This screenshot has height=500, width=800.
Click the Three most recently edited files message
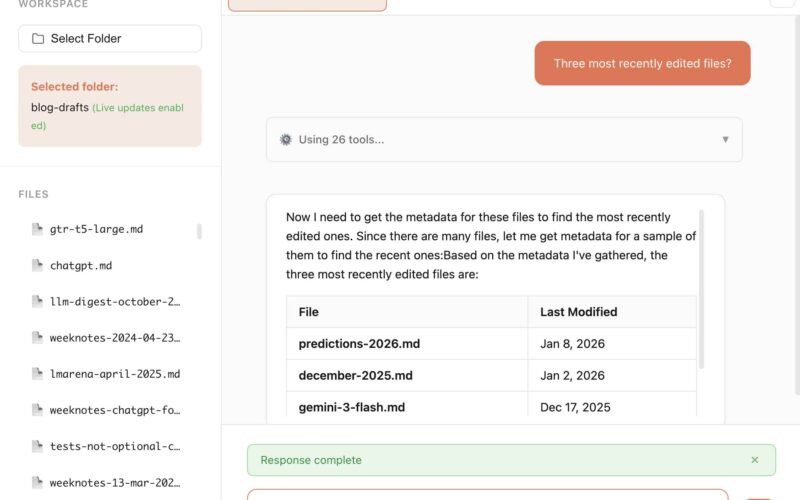click(x=642, y=63)
